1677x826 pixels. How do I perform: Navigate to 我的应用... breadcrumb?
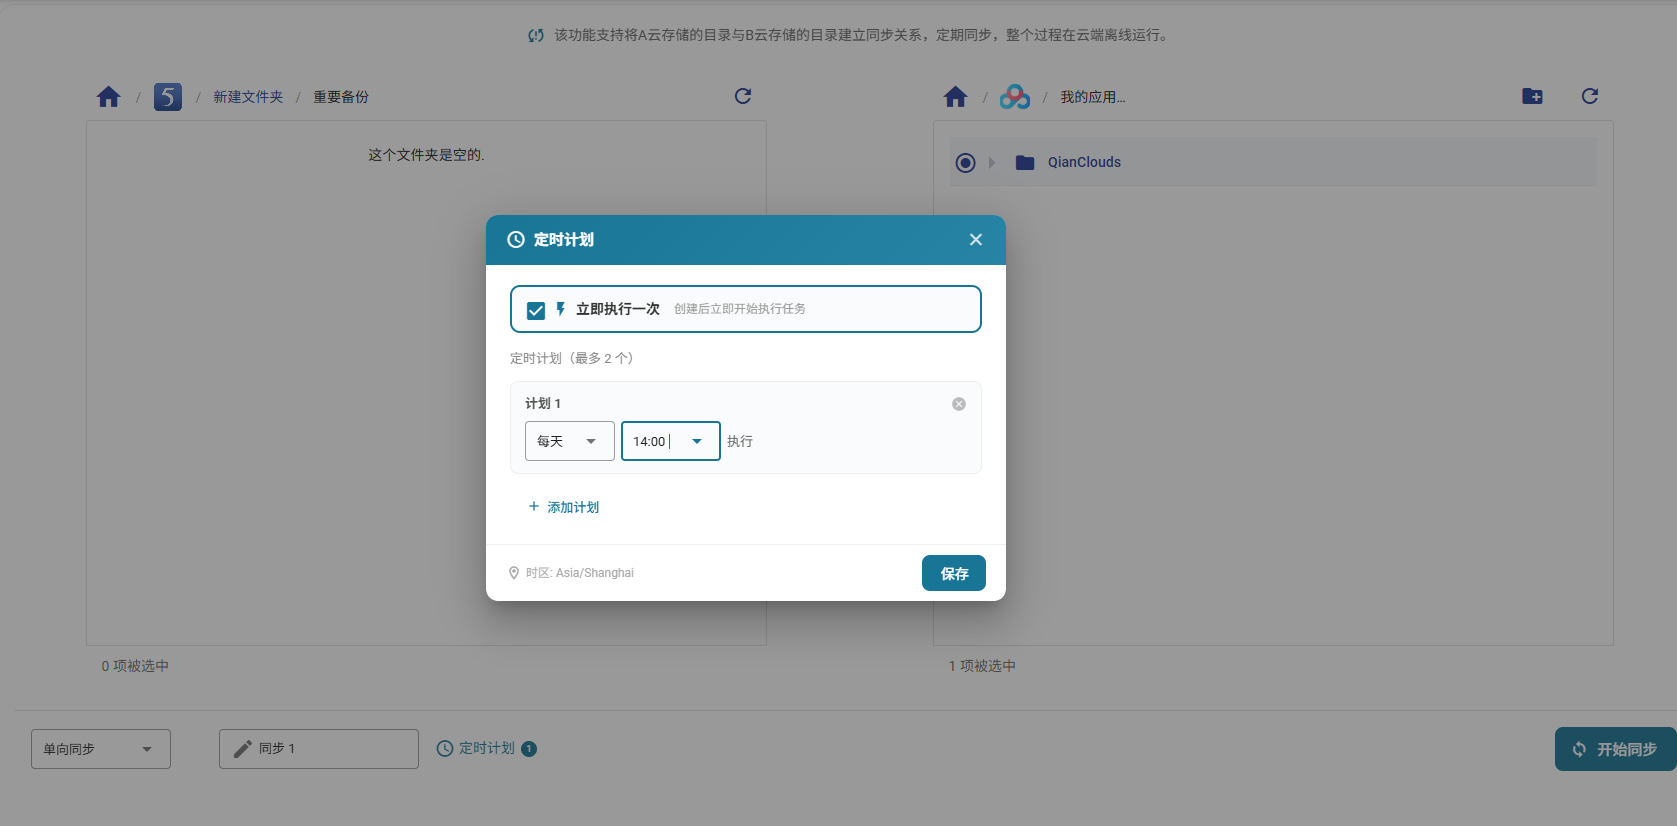coord(1093,97)
